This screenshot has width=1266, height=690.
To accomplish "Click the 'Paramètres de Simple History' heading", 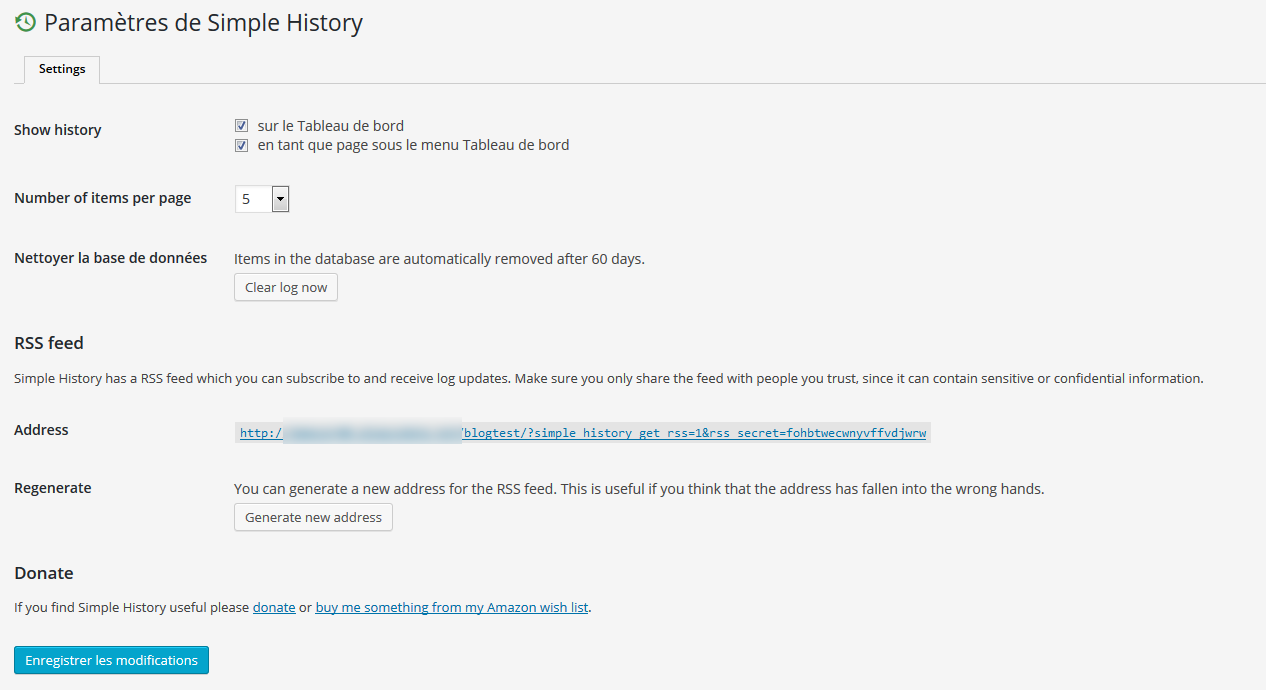I will (203, 22).
